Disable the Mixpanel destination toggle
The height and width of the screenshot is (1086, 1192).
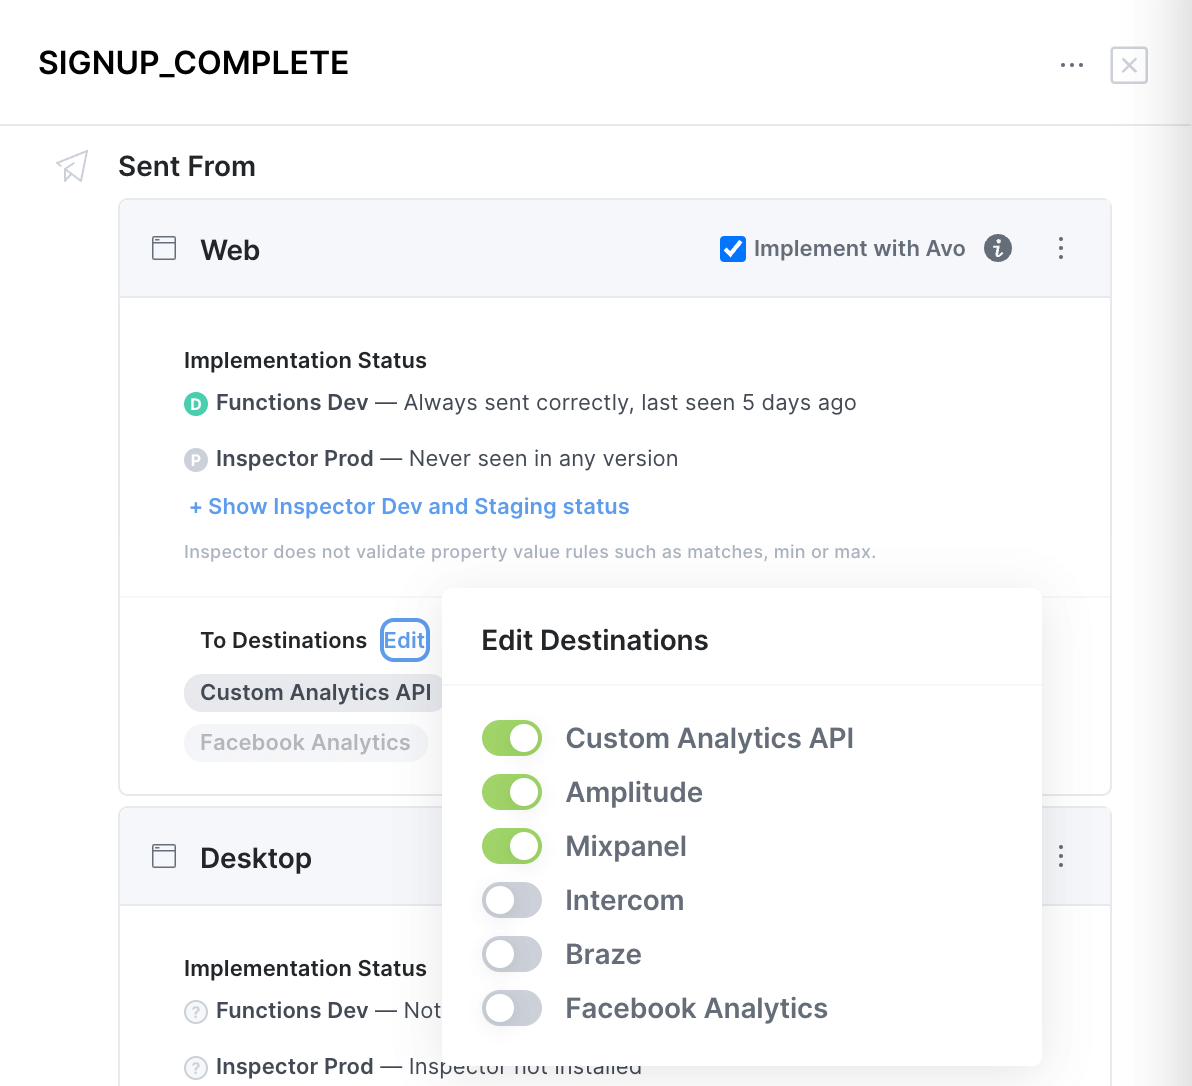[512, 846]
